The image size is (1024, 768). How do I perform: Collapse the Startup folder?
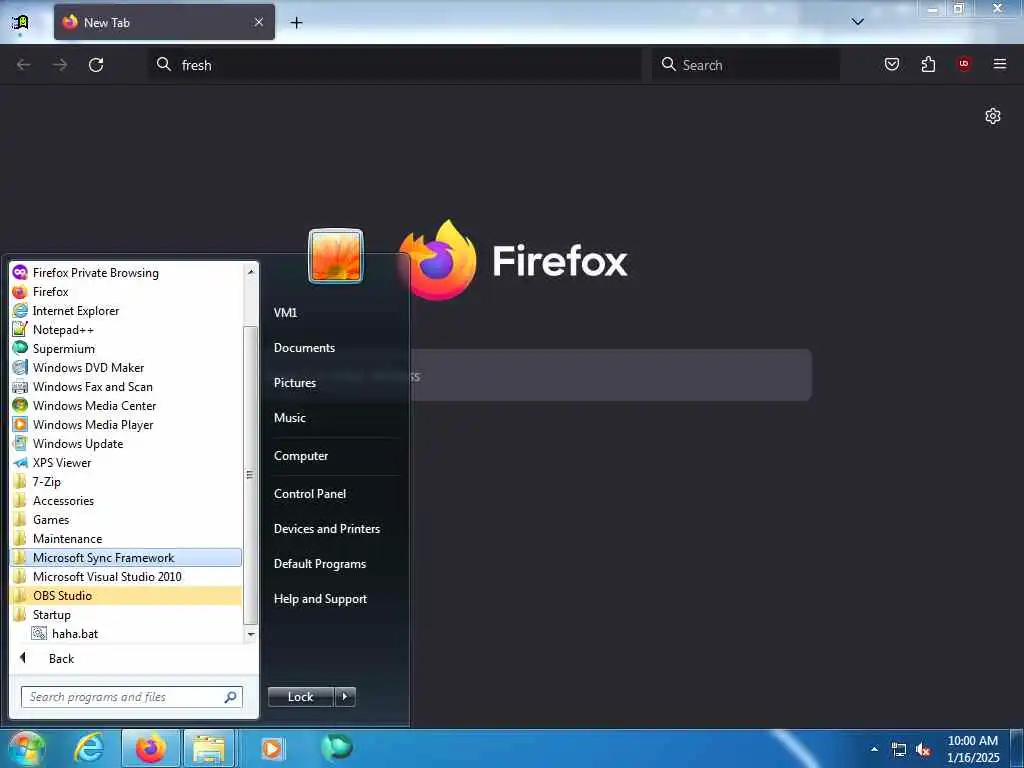click(127, 615)
